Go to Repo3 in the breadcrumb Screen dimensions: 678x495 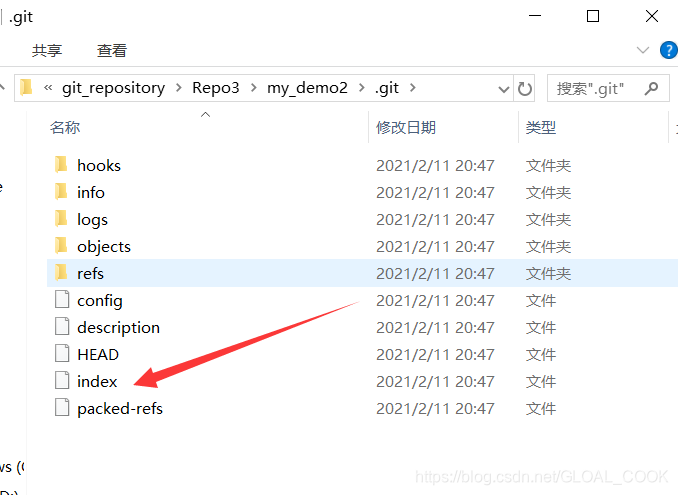click(215, 88)
